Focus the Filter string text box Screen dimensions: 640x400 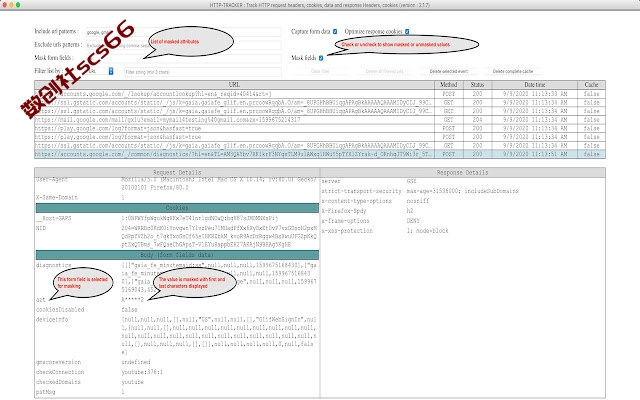click(x=202, y=72)
